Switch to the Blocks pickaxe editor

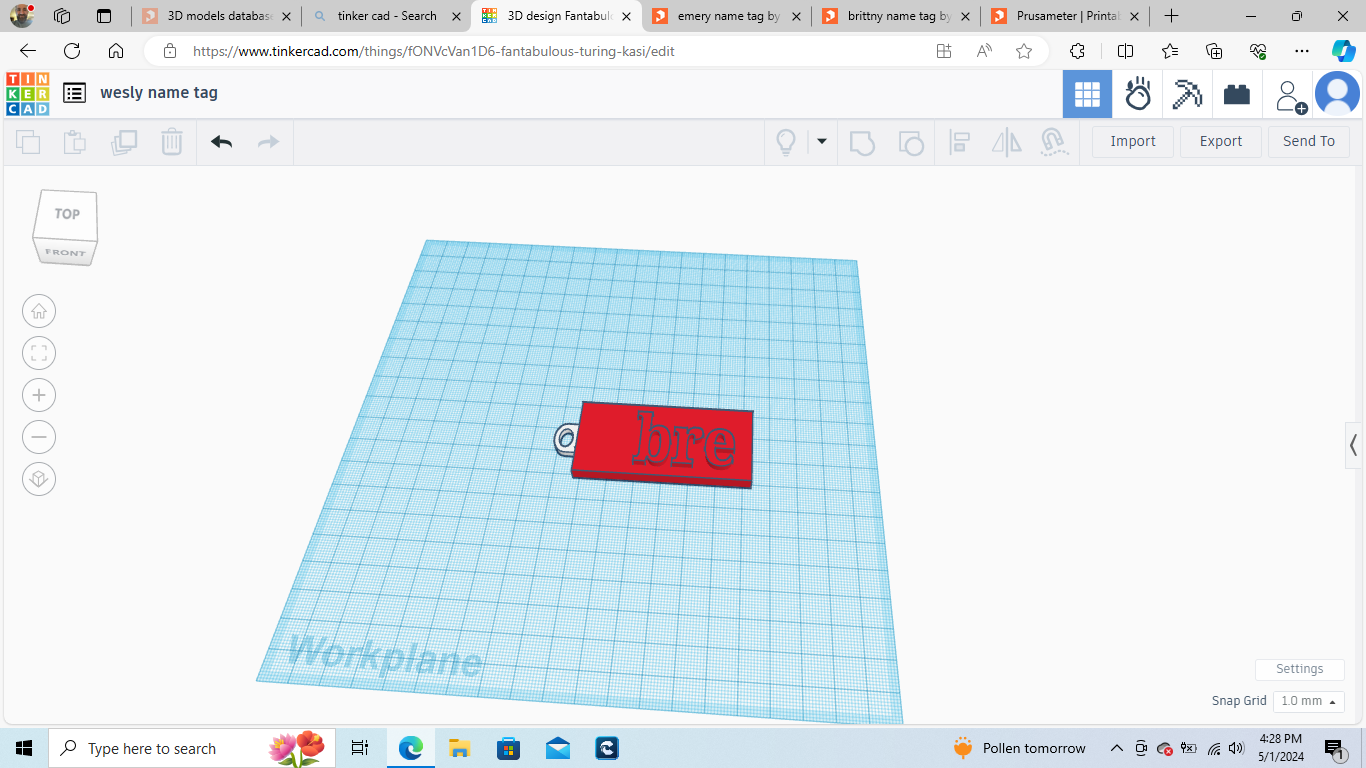[x=1187, y=95]
